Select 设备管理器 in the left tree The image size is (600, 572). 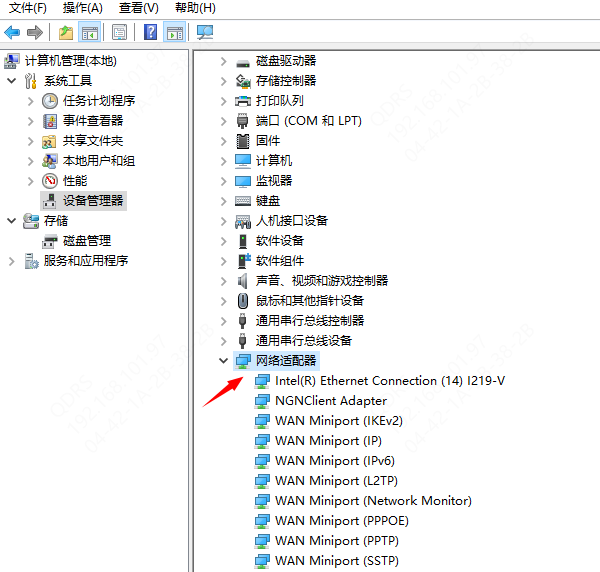coord(93,201)
